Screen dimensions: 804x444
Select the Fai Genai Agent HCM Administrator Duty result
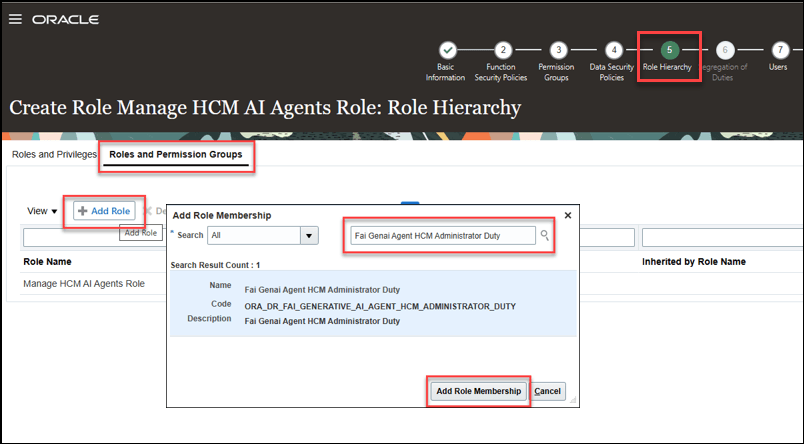point(373,304)
